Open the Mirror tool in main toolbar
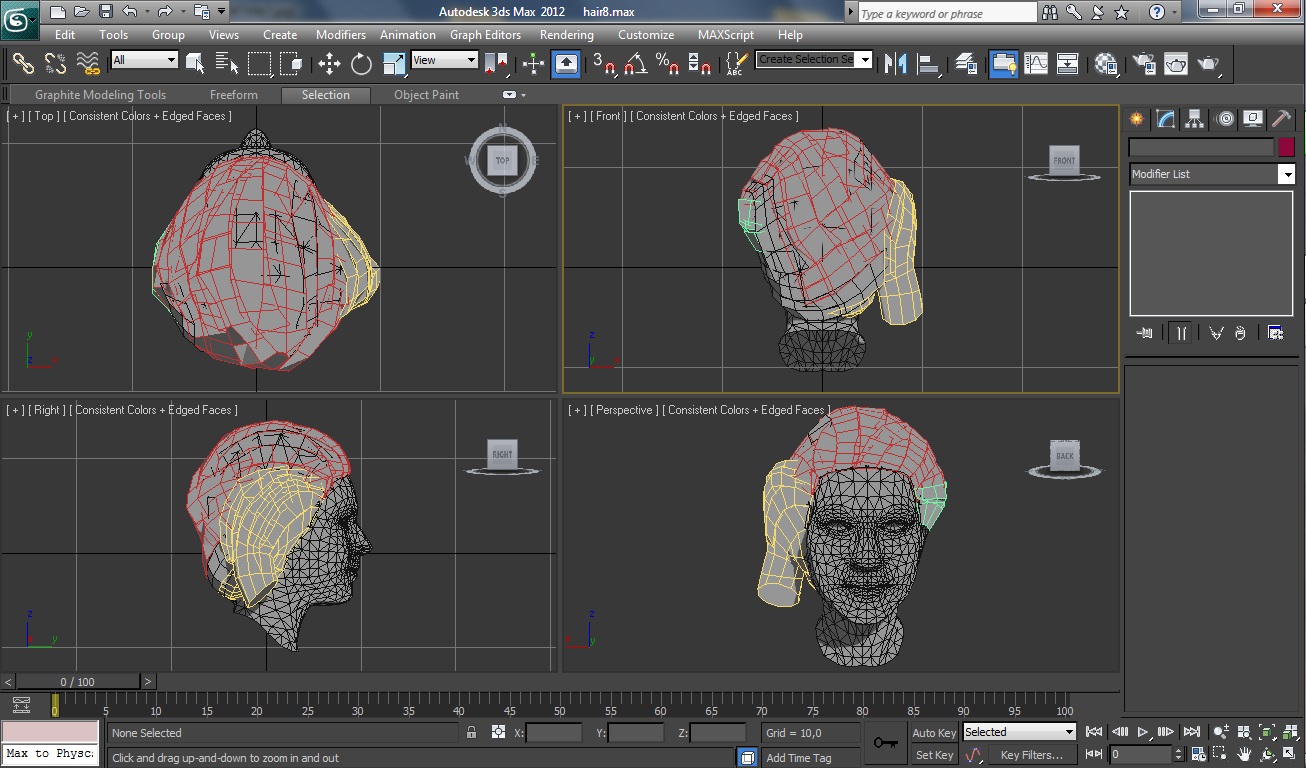 tap(896, 64)
